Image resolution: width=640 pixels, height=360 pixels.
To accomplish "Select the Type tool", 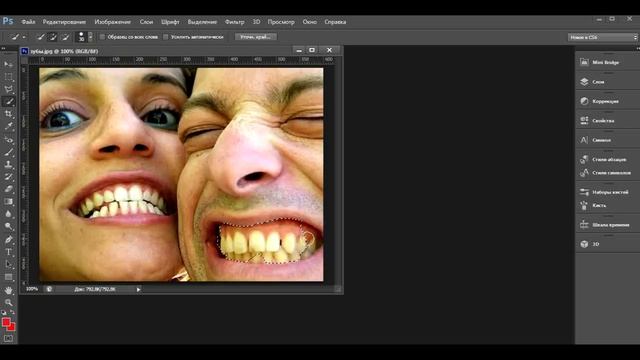I will (8, 252).
